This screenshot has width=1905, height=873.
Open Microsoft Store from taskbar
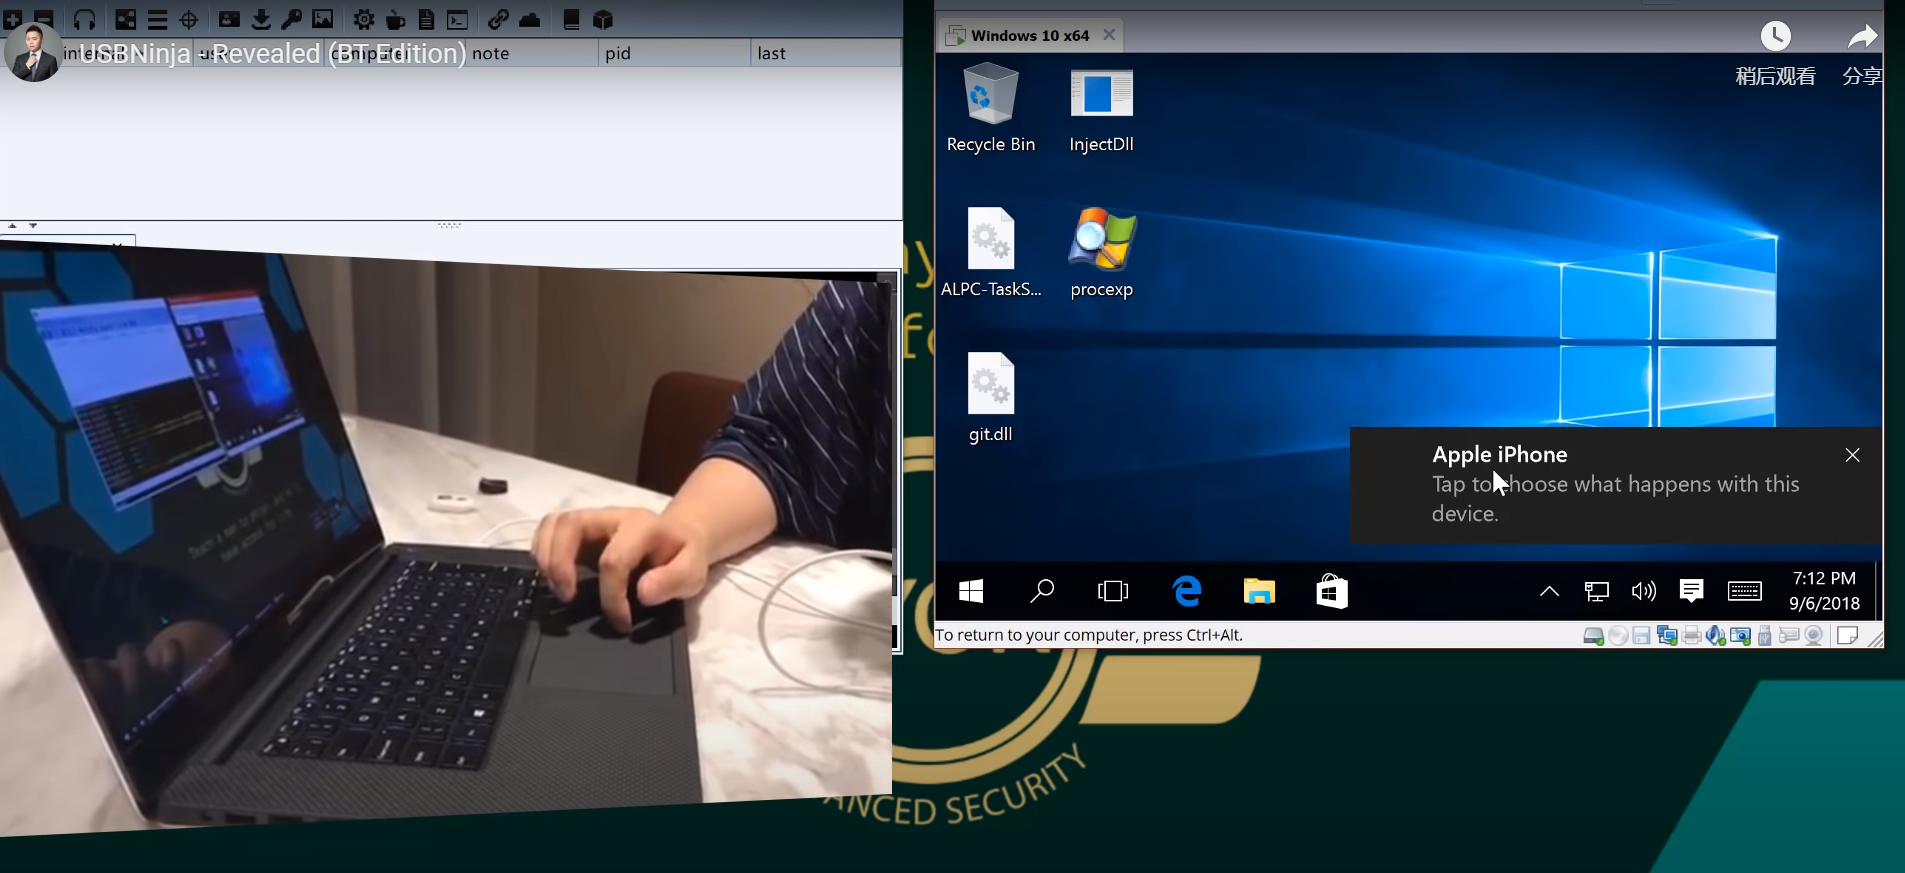[1332, 591]
